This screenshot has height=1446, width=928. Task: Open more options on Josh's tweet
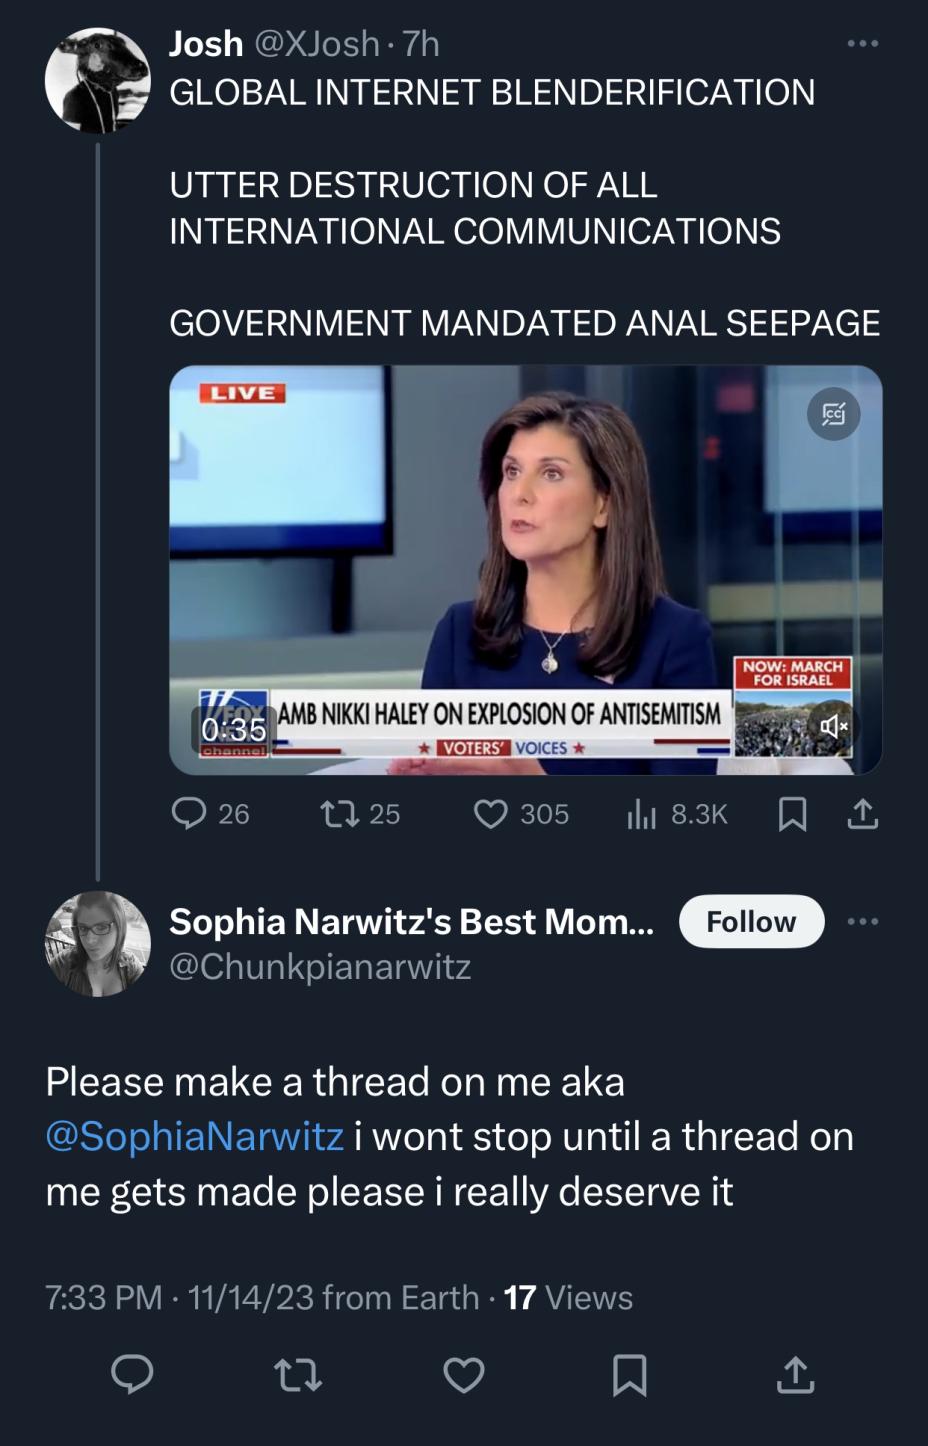coord(862,44)
